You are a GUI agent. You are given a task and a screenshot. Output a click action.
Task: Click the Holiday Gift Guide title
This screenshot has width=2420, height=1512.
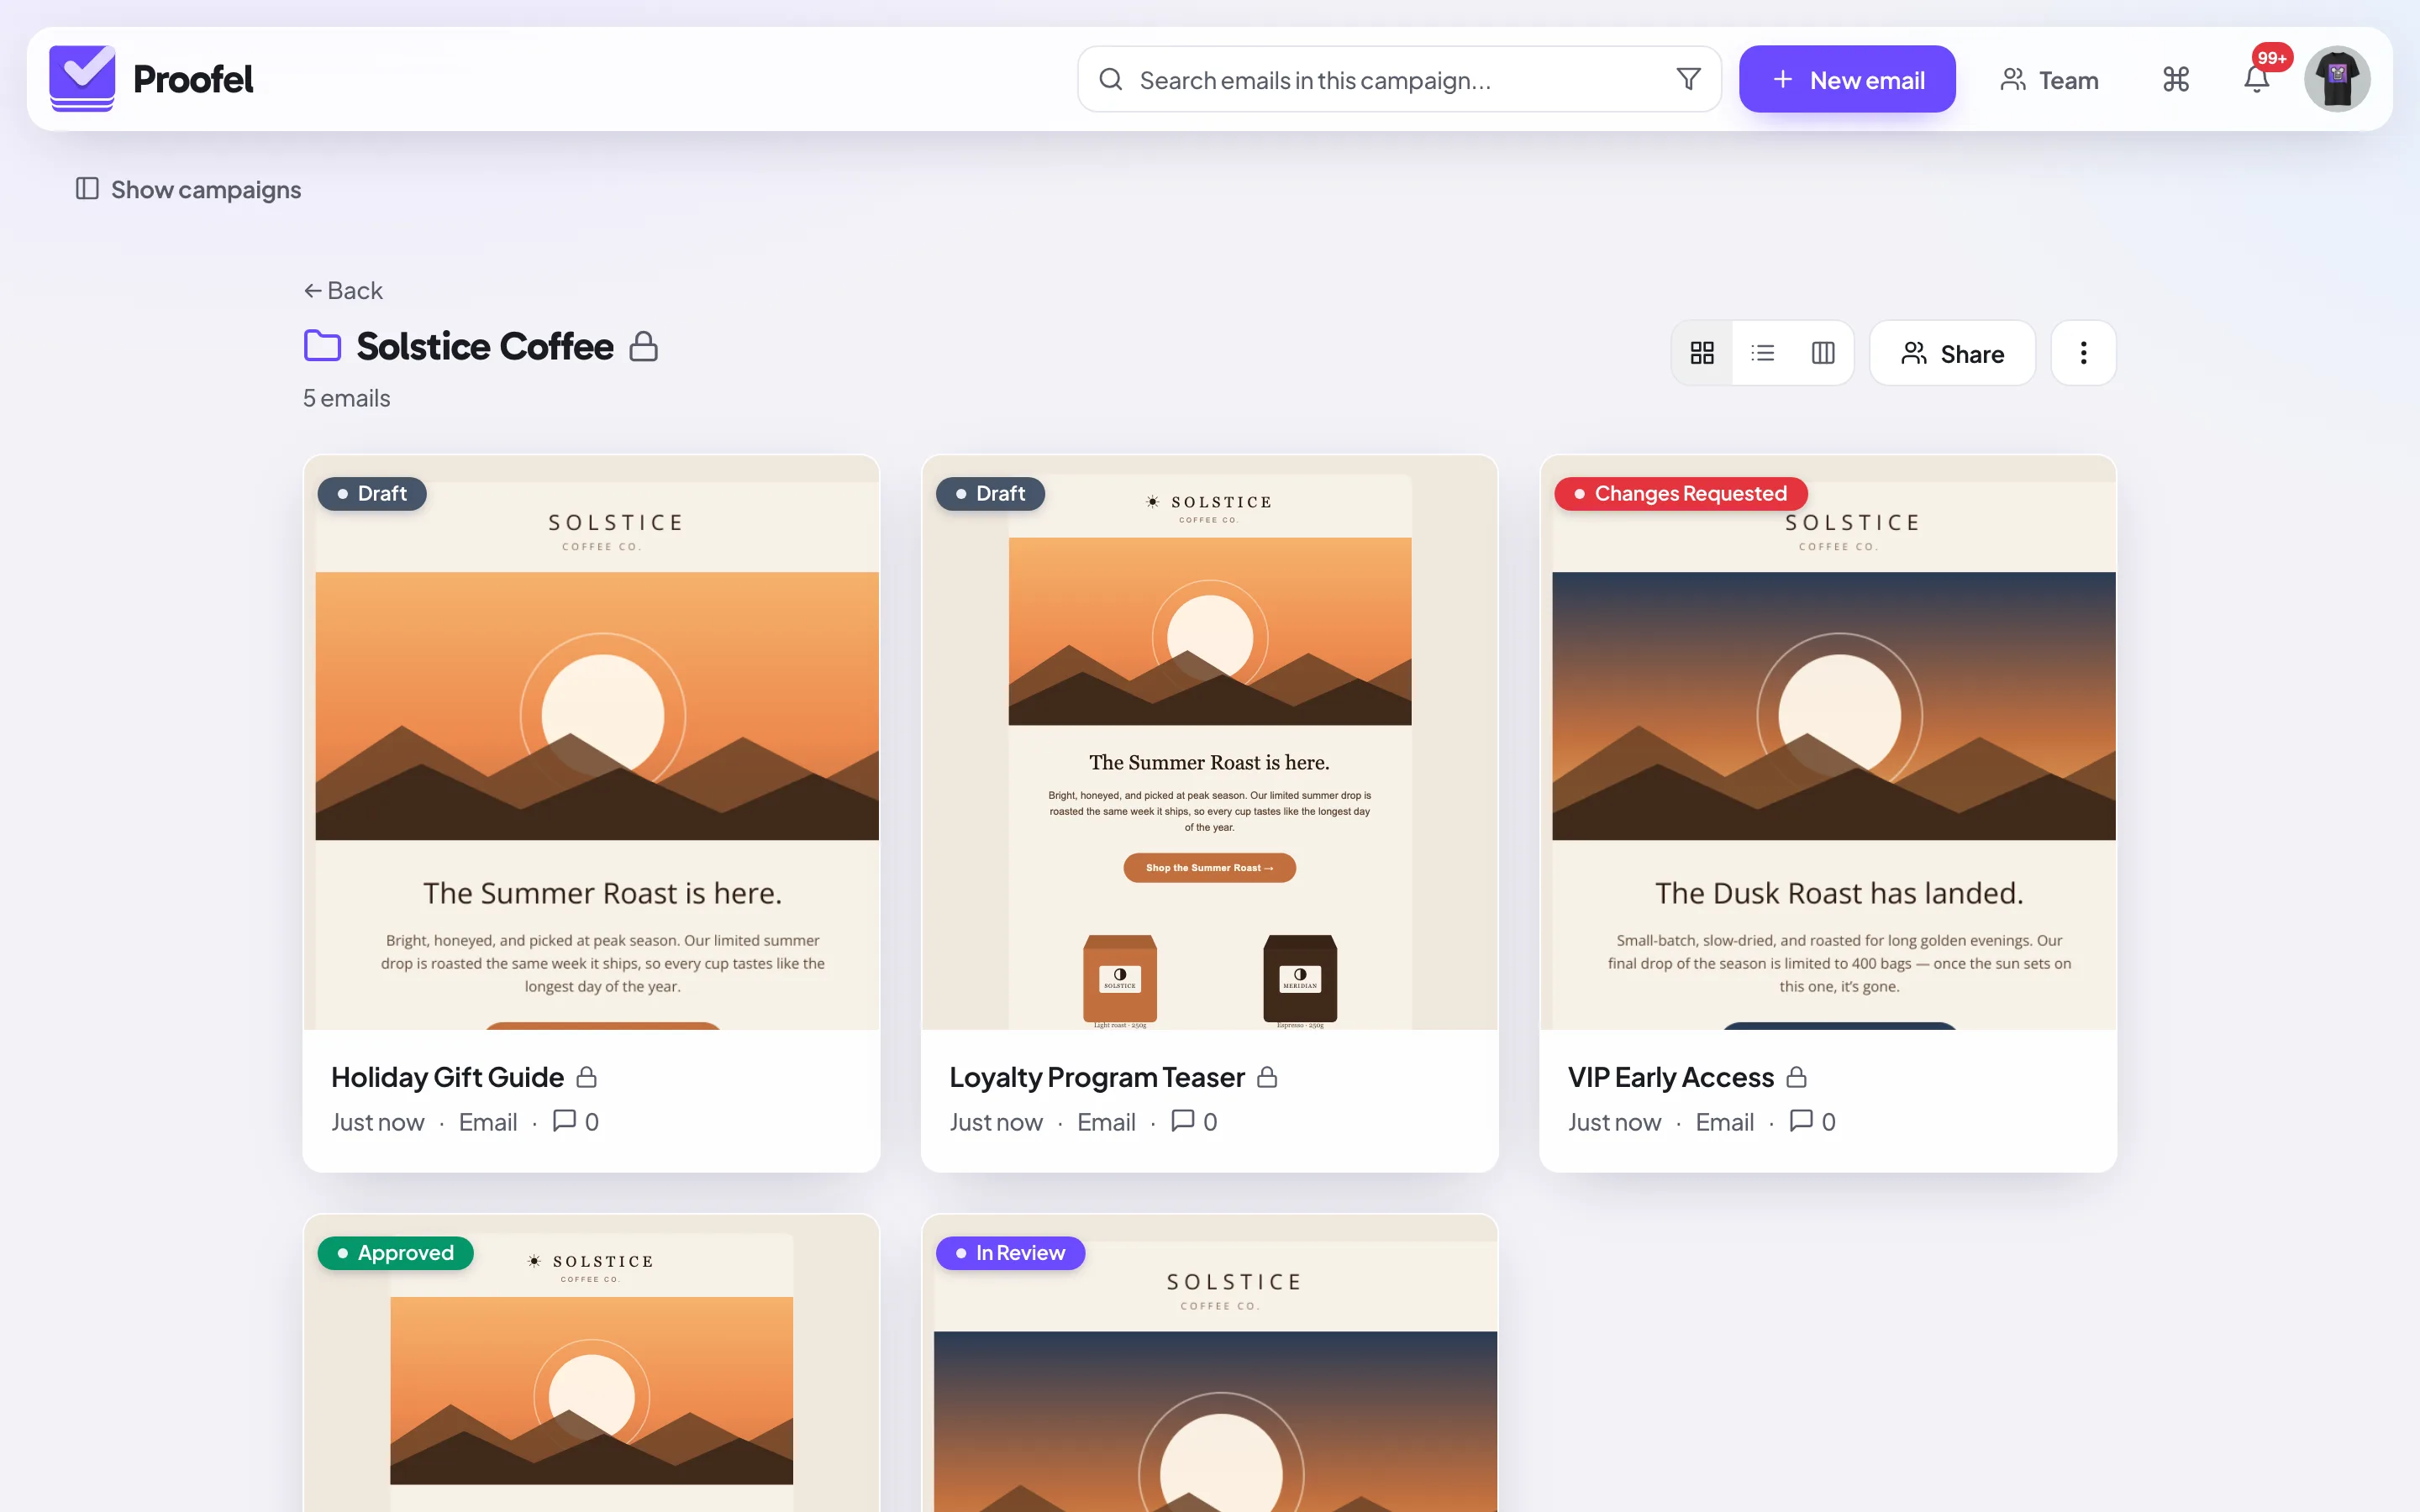[447, 1077]
